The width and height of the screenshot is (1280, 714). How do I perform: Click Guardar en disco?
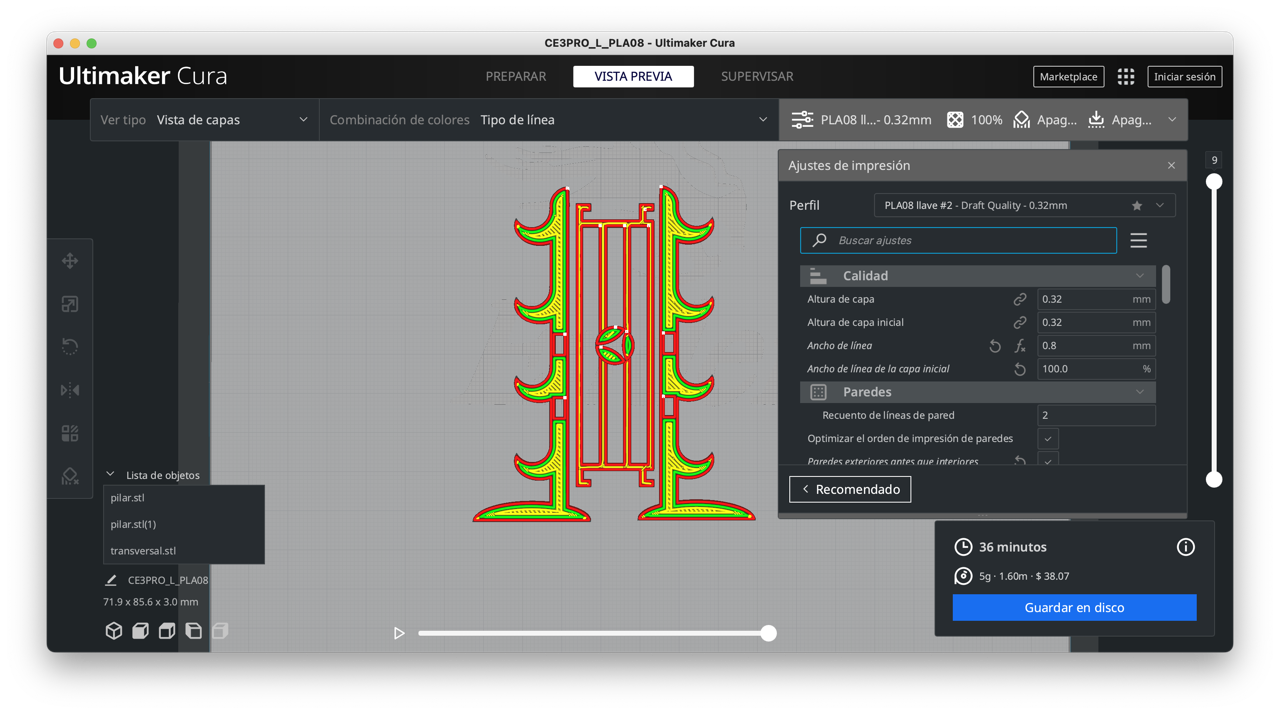1074,608
